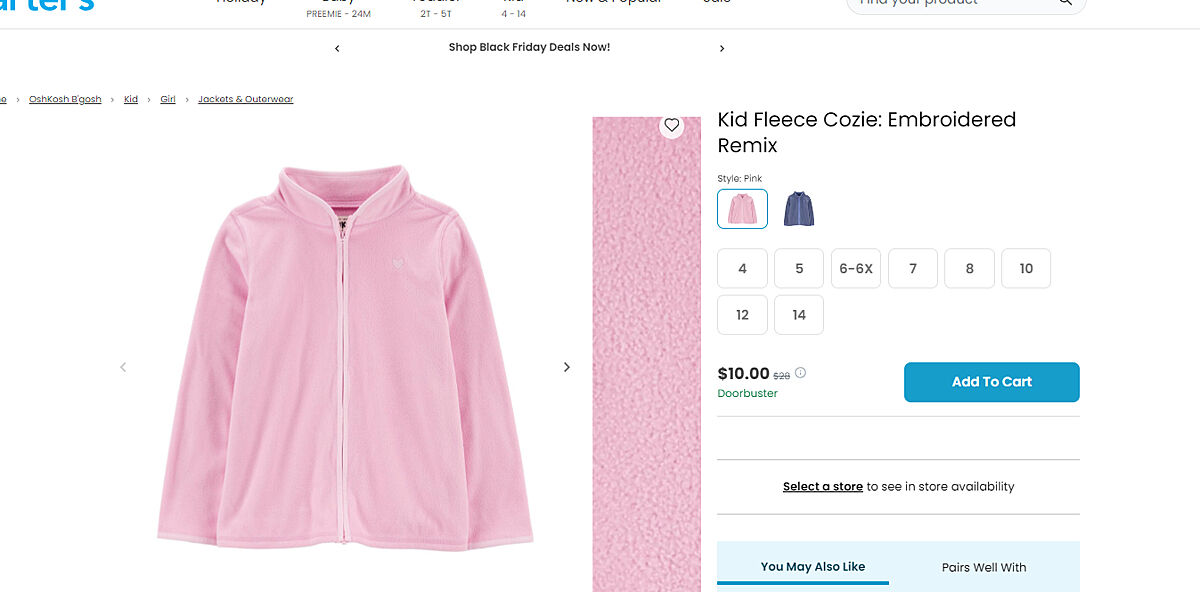Switch to Pairs Well With tab

point(984,567)
